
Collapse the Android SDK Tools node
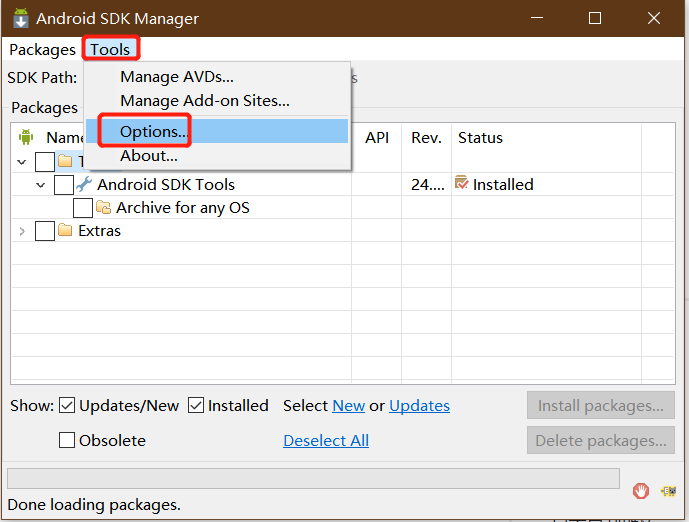(x=40, y=185)
